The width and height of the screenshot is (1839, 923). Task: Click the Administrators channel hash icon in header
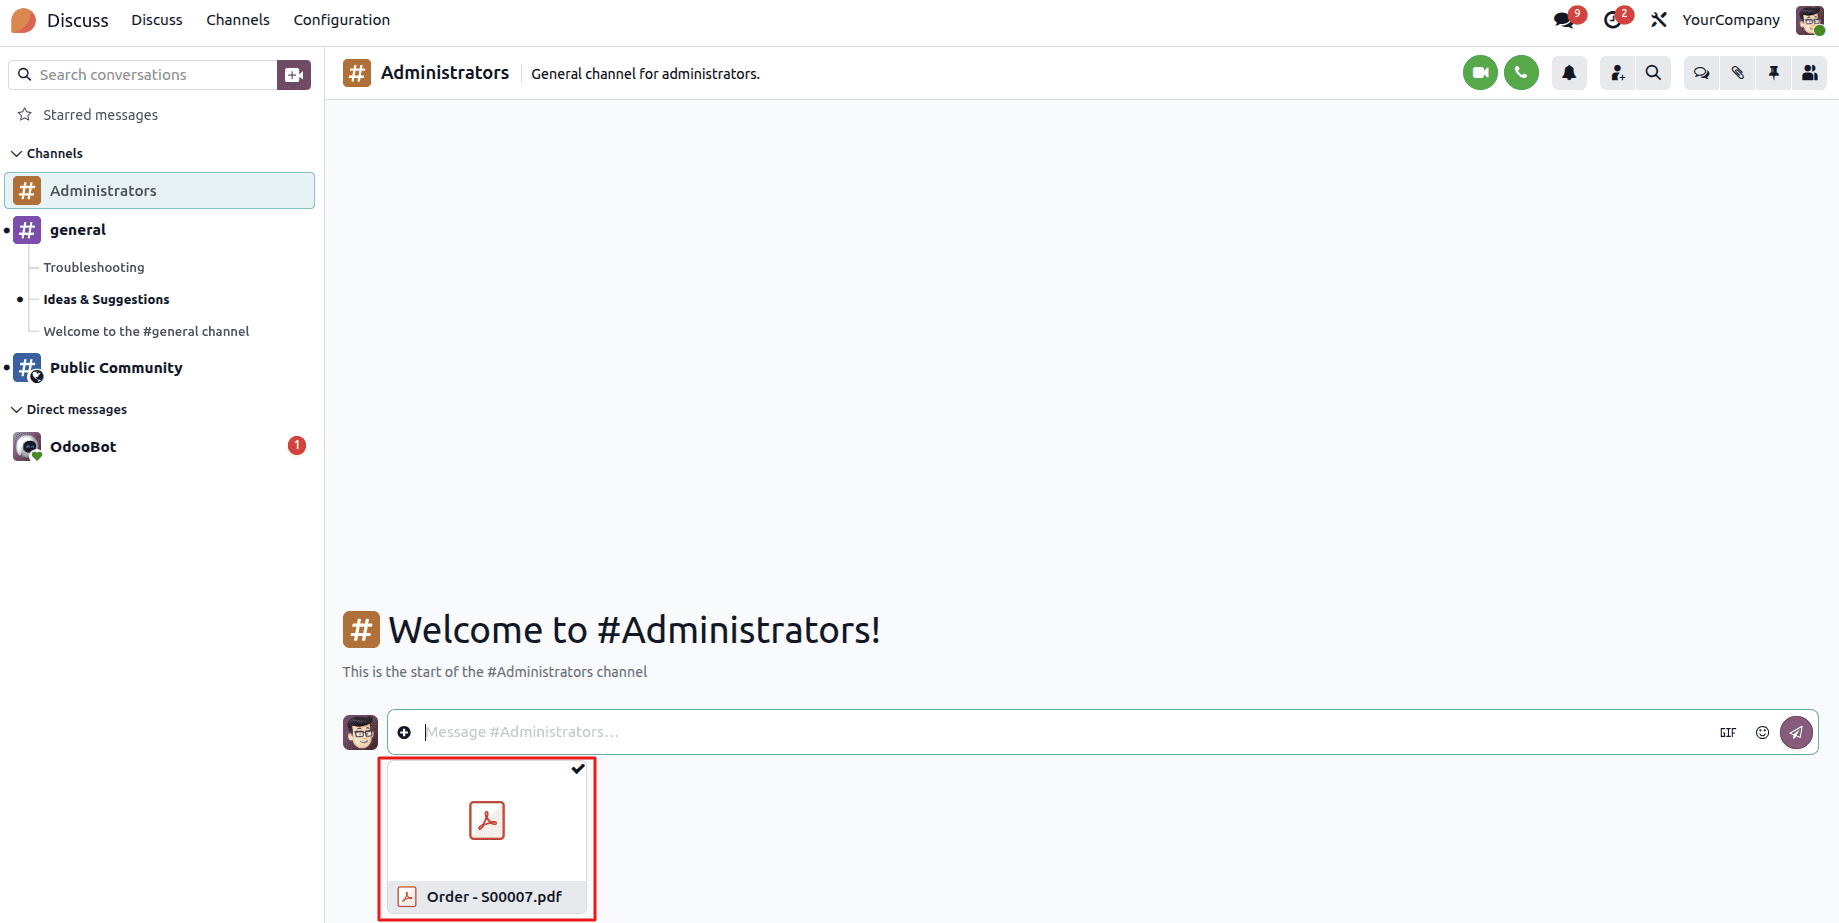[x=357, y=73]
